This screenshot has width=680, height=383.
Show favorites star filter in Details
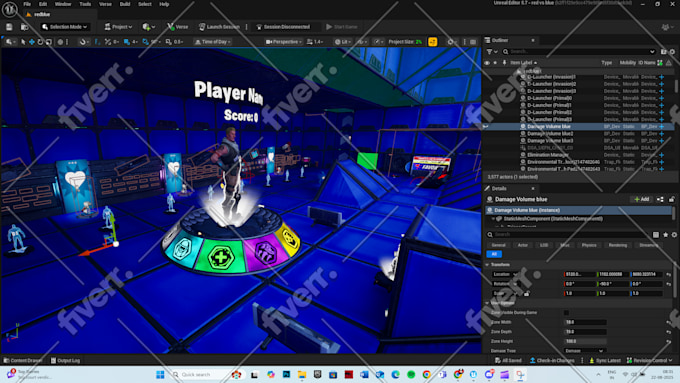click(665, 235)
